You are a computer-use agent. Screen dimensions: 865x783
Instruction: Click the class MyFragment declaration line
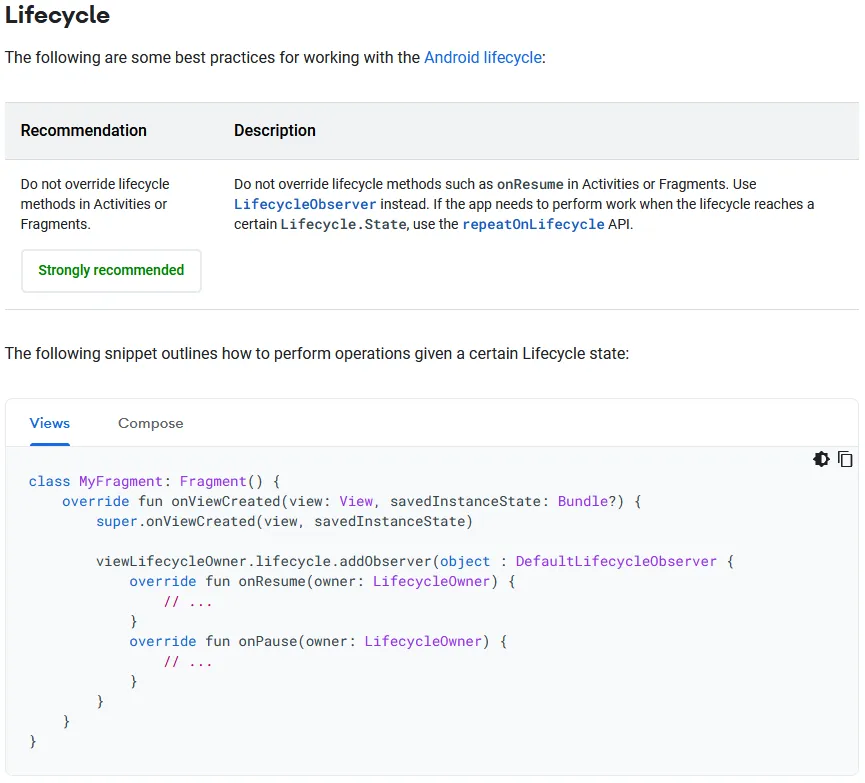pos(155,481)
